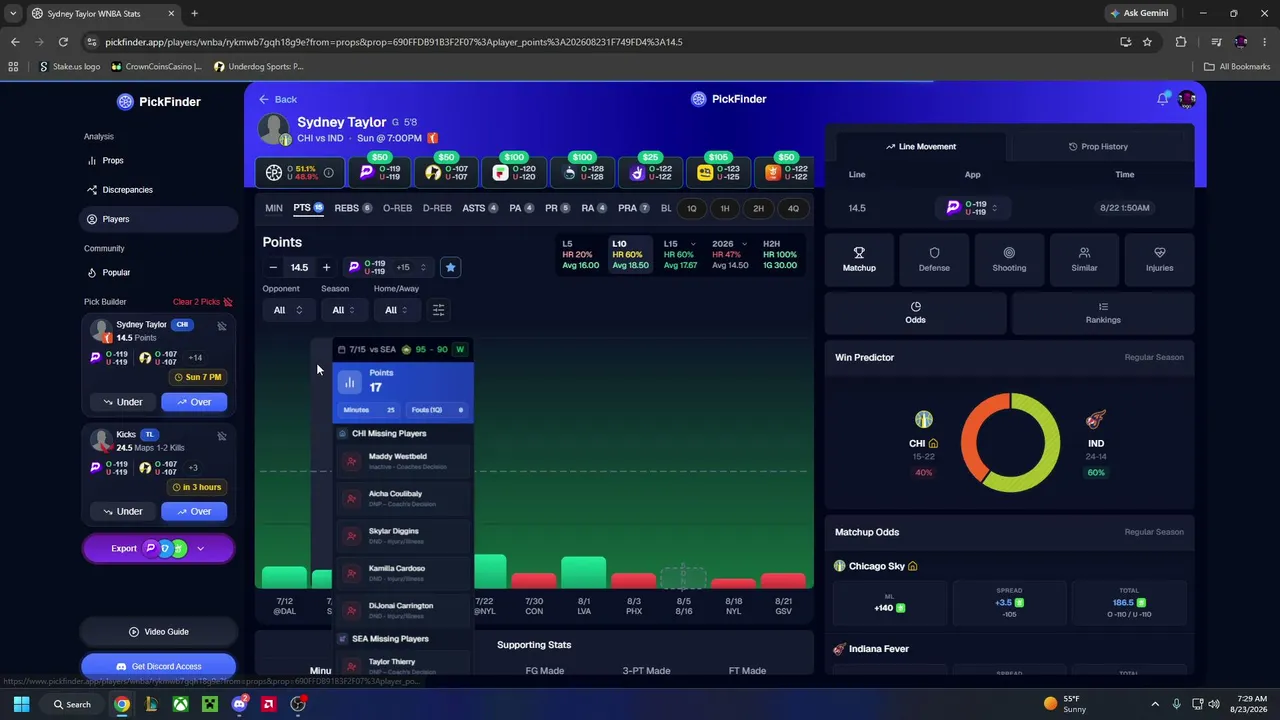Open the App selector in Line Movement
1280x720 pixels.
click(972, 208)
